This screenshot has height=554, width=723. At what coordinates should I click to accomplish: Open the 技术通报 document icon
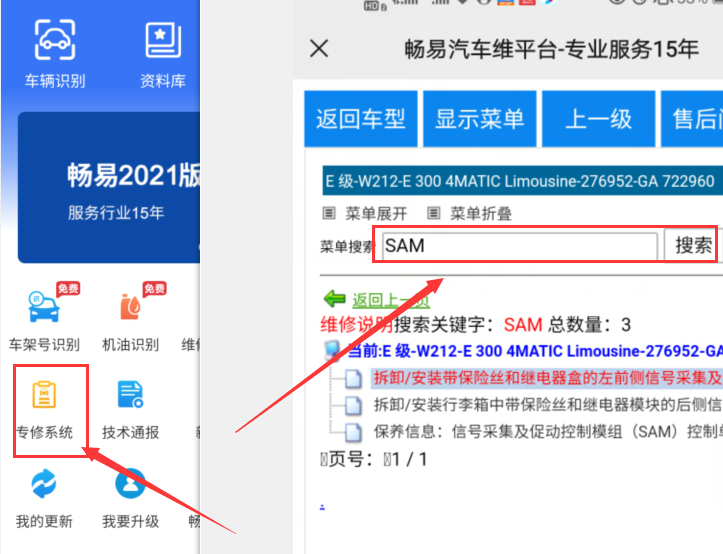pos(130,395)
